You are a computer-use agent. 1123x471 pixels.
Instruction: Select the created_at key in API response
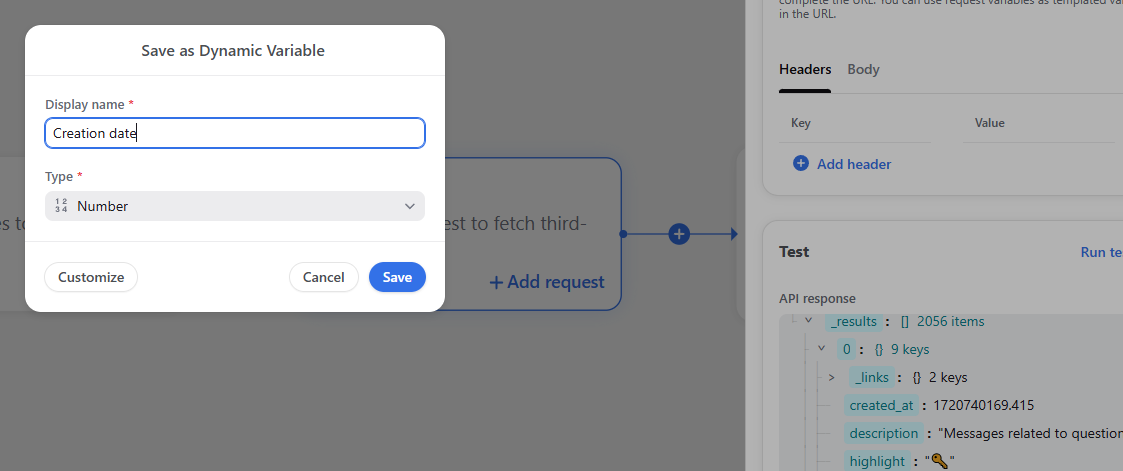pyautogui.click(x=882, y=405)
